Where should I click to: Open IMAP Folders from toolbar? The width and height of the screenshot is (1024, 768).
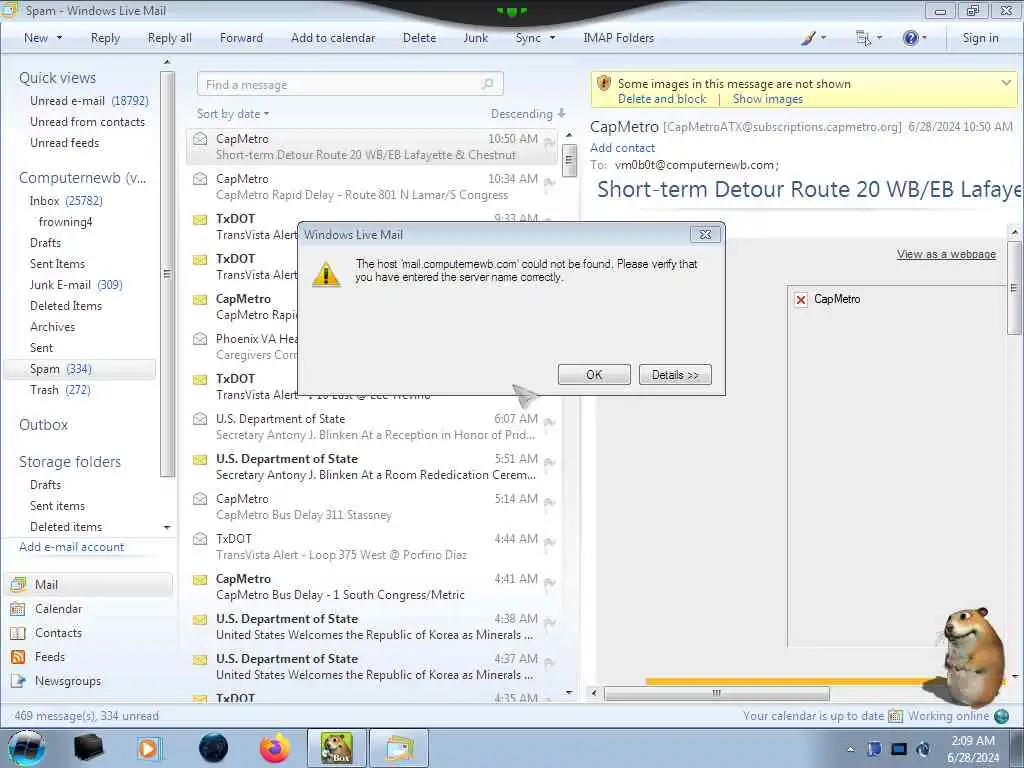coord(618,38)
